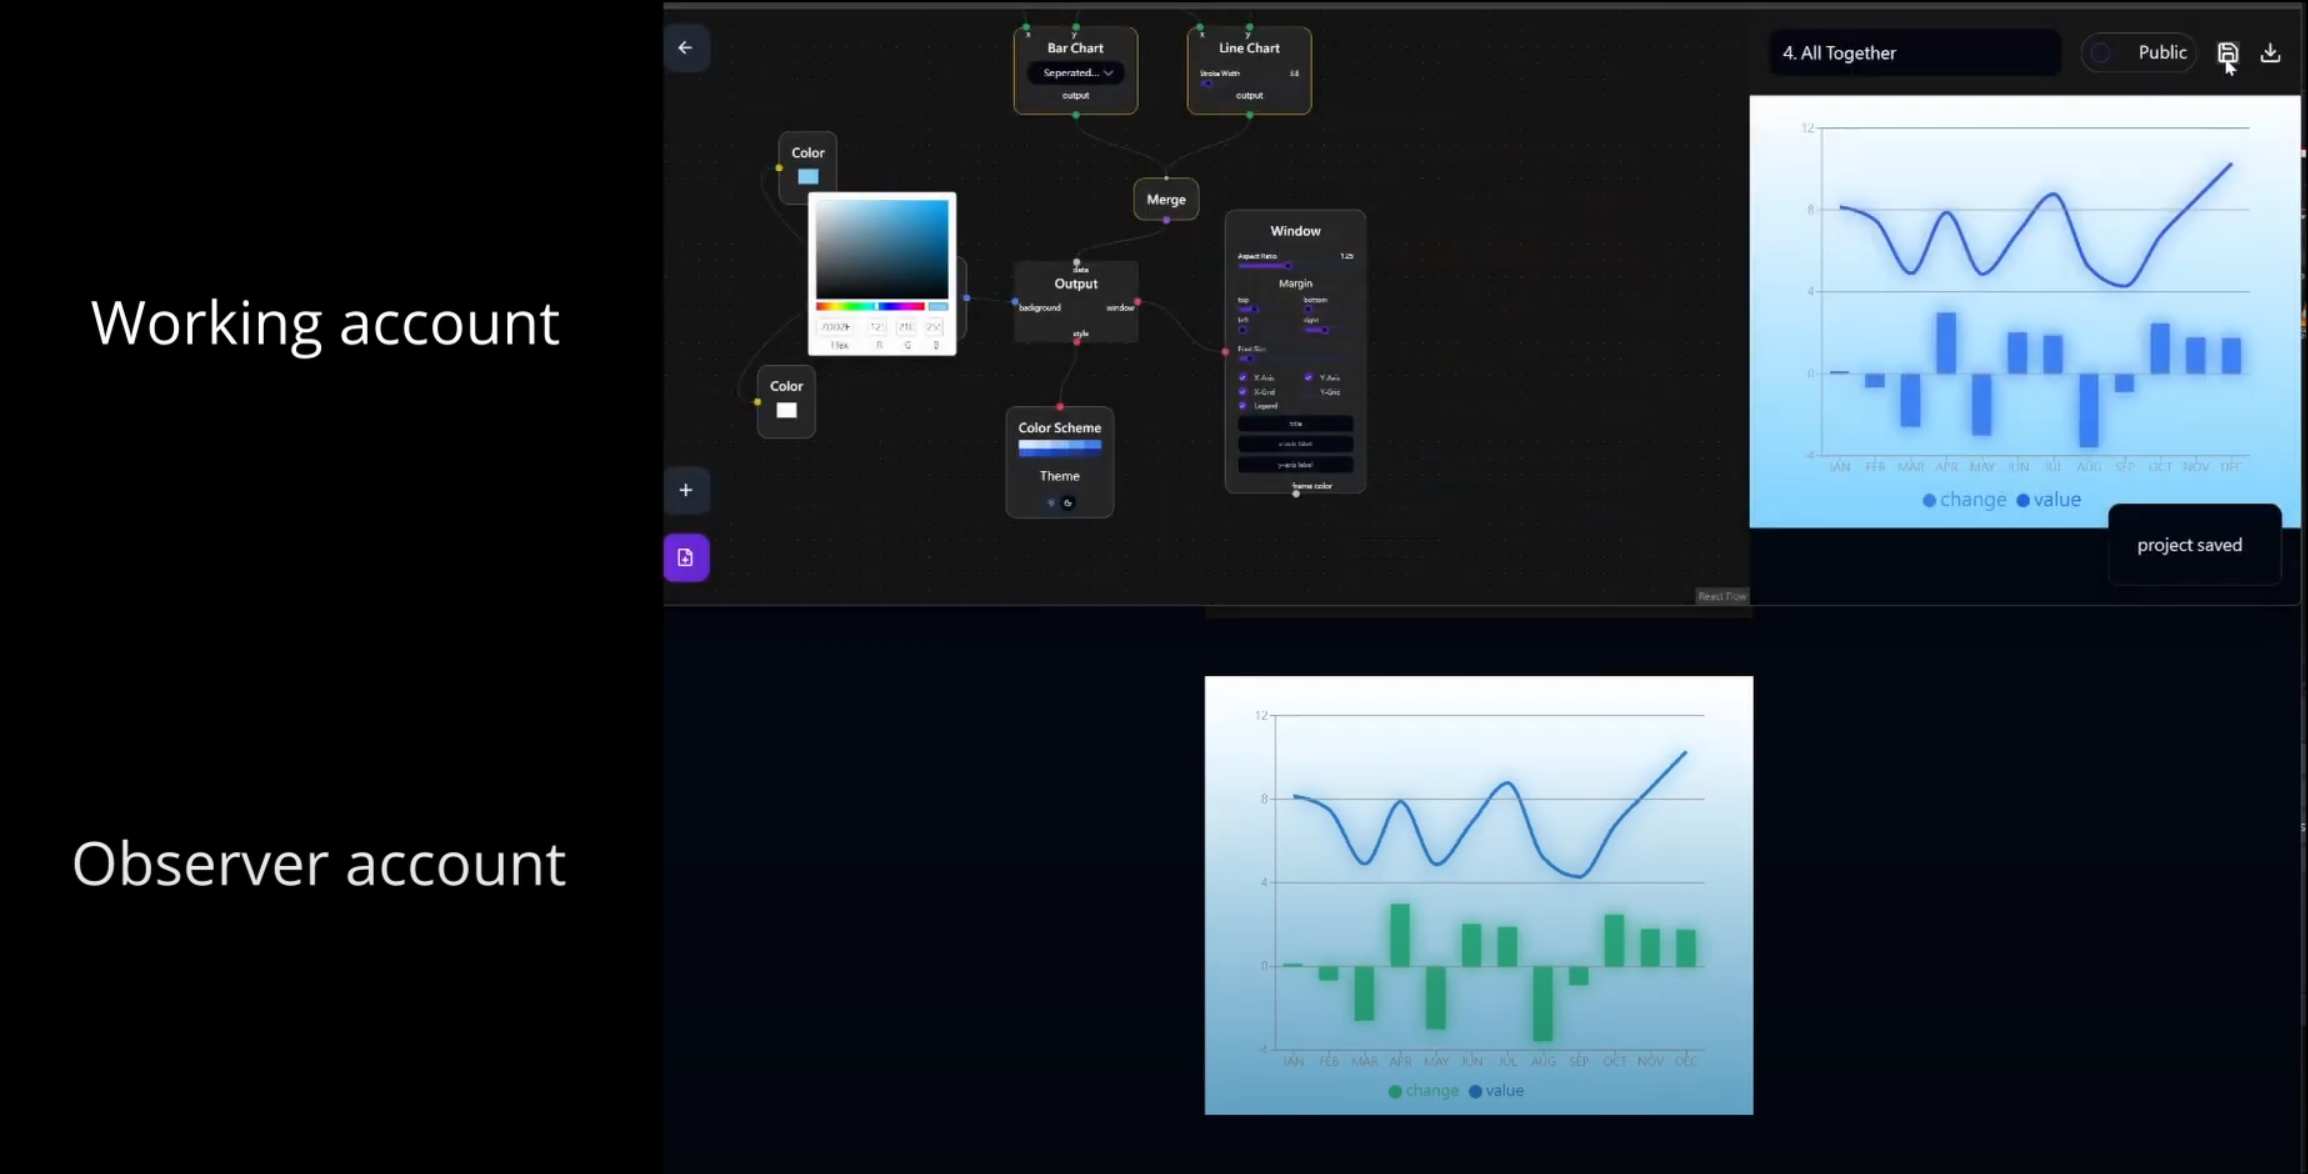Click the purple new-file icon button
This screenshot has width=2308, height=1174.
[686, 558]
